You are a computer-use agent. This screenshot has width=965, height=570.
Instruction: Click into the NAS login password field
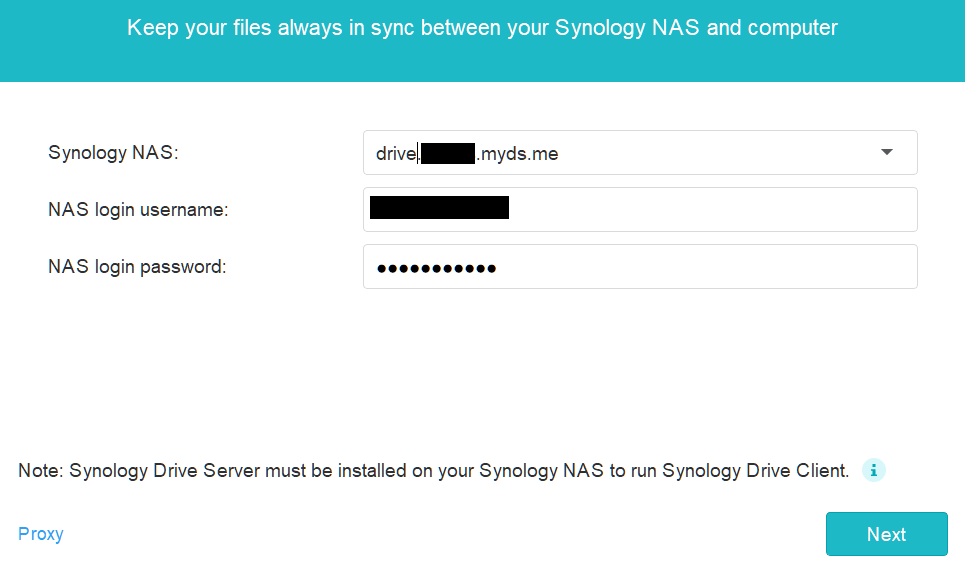coord(640,267)
